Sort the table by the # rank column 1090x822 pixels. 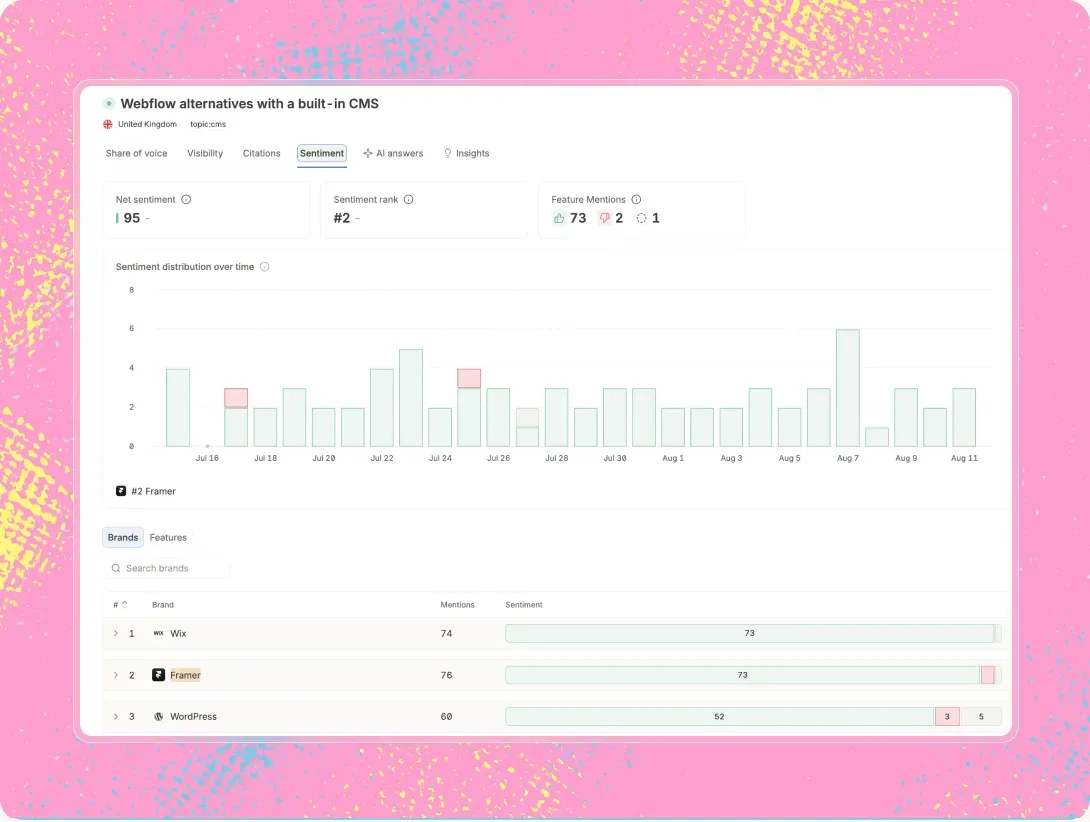point(120,605)
